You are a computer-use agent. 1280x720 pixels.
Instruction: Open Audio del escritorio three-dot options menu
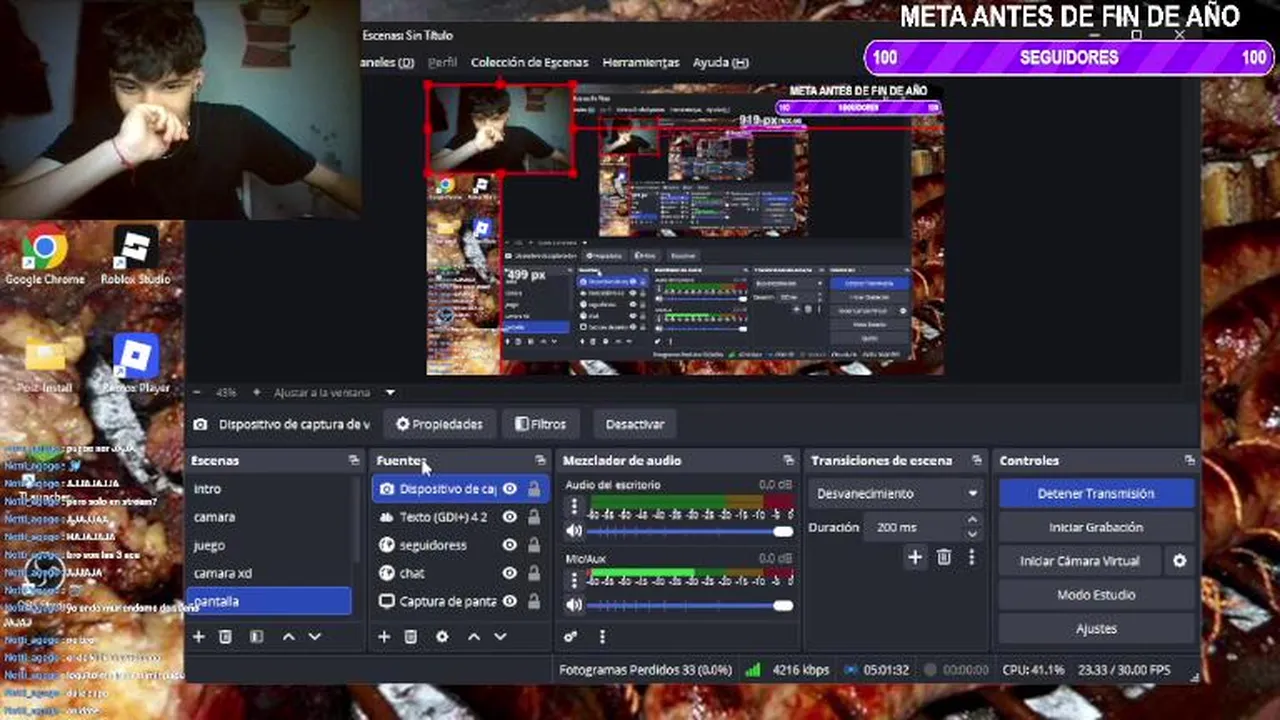(x=574, y=507)
